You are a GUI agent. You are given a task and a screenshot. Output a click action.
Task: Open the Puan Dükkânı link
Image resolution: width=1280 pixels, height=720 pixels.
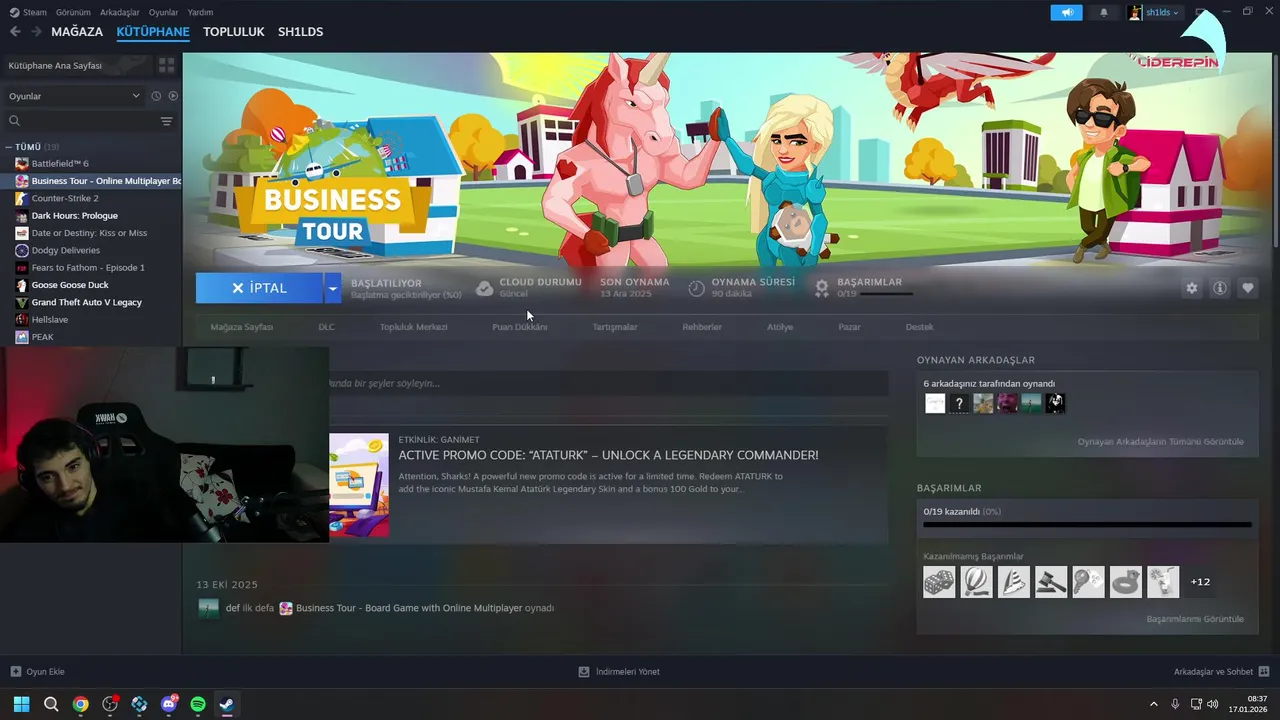pos(519,327)
